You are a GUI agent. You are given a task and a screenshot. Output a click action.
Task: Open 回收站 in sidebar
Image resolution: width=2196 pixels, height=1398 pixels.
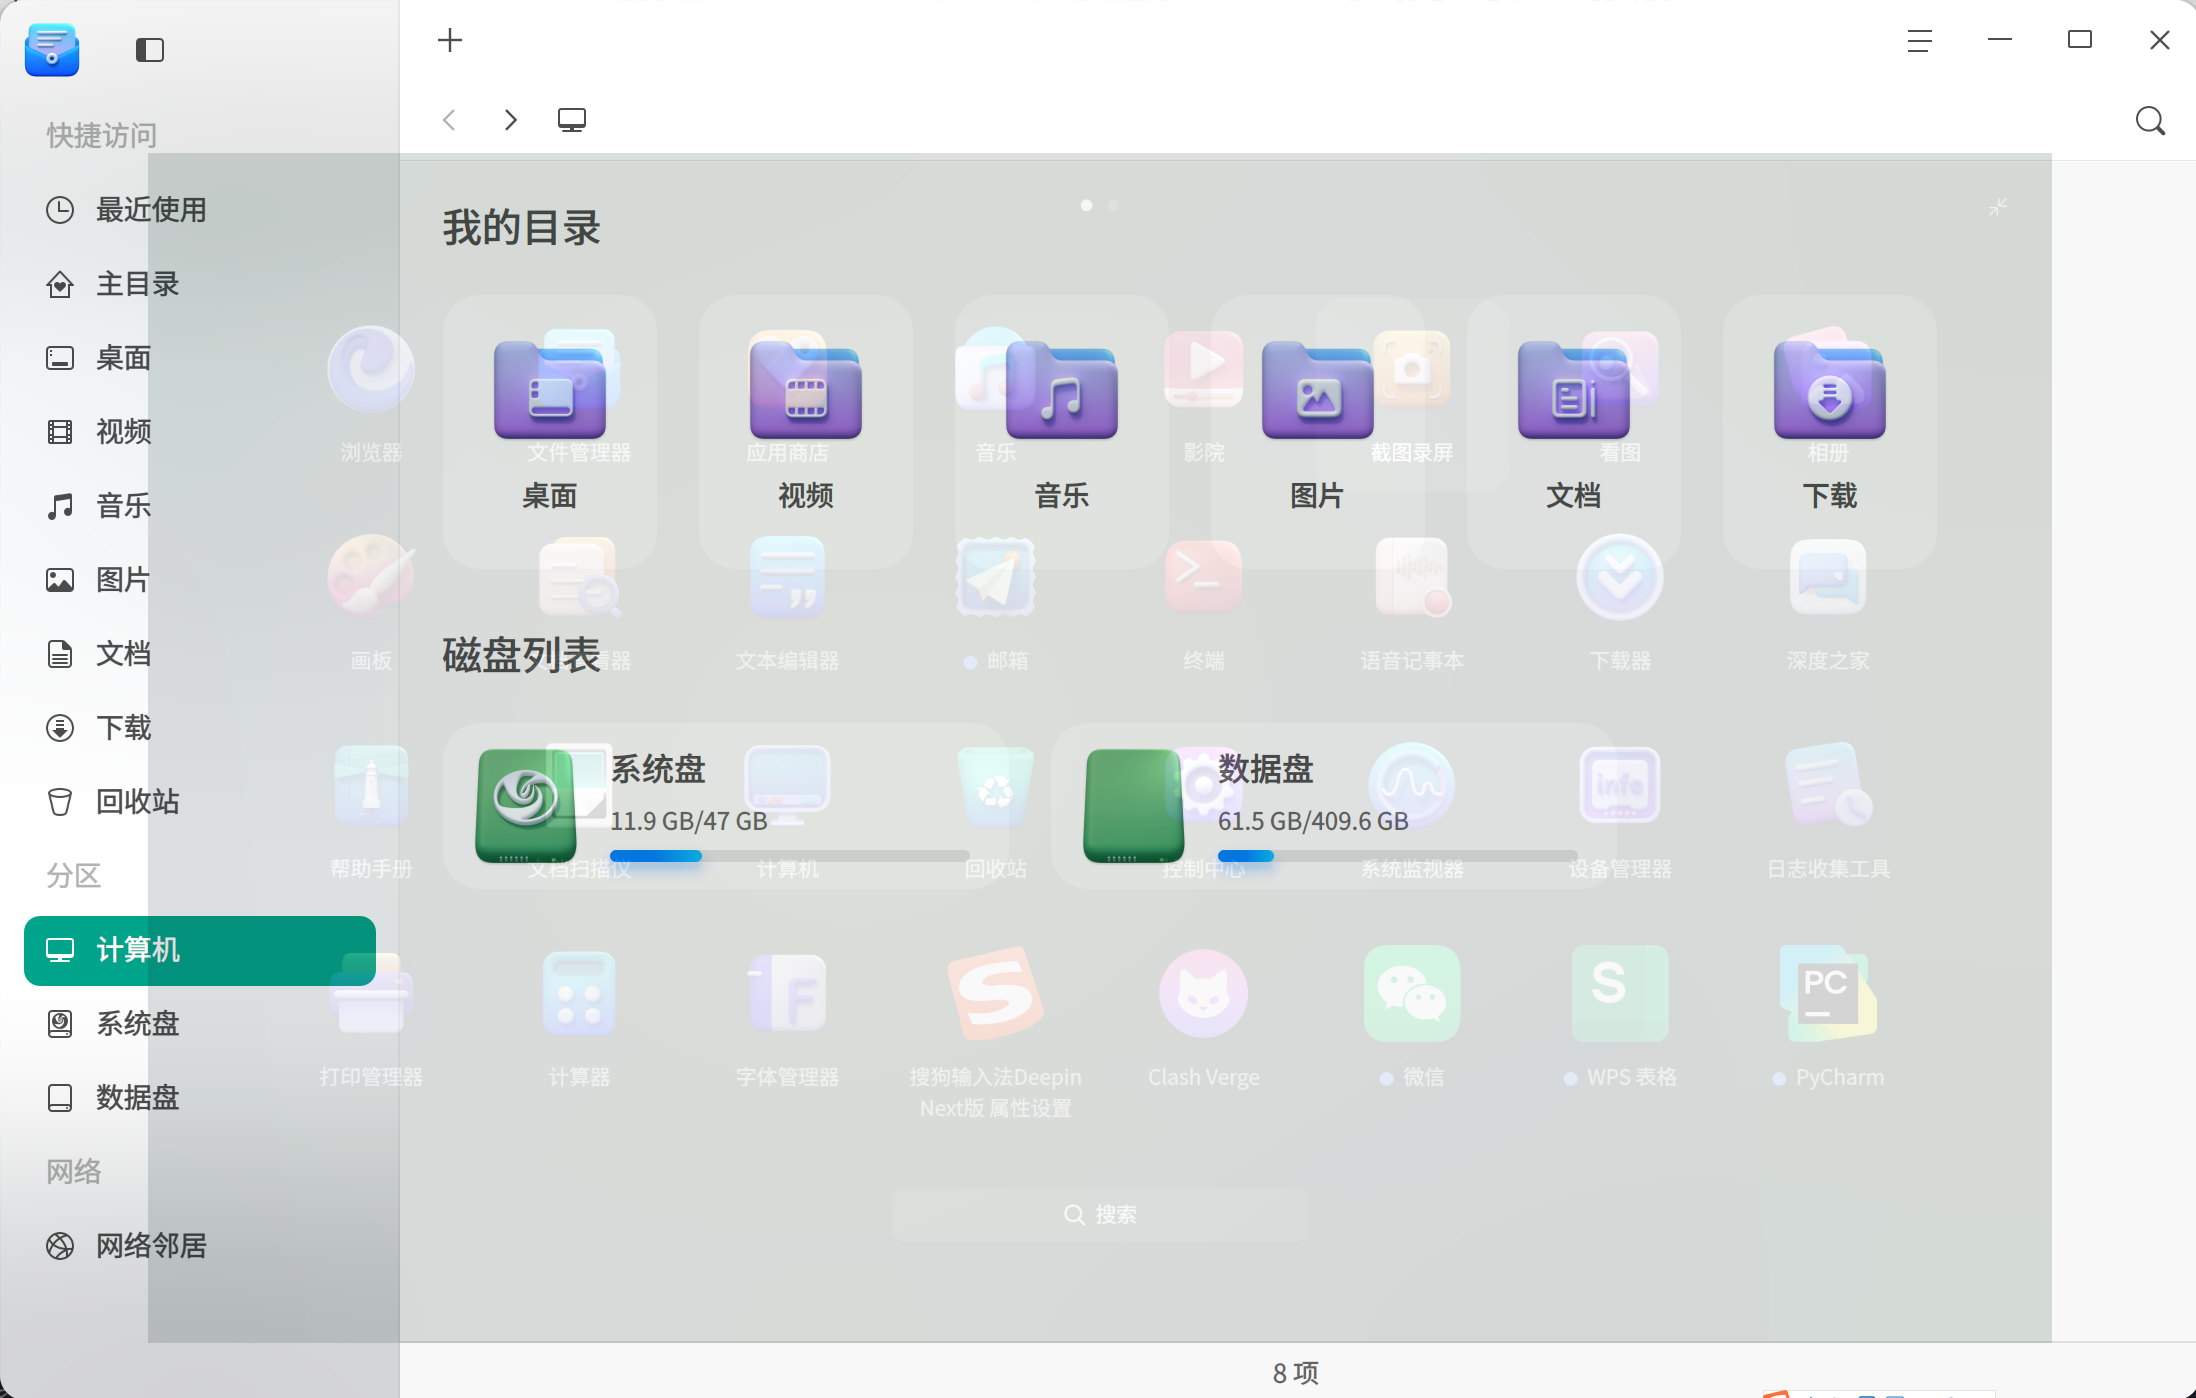200,802
